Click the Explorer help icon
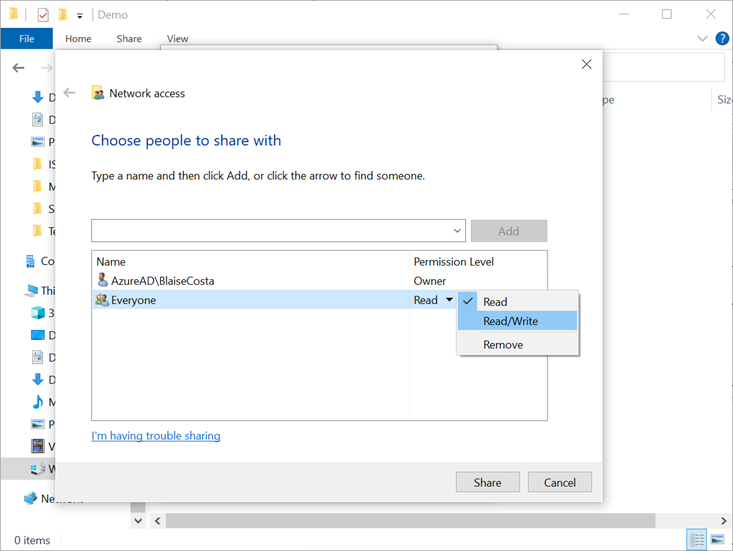733x551 pixels. pos(722,38)
